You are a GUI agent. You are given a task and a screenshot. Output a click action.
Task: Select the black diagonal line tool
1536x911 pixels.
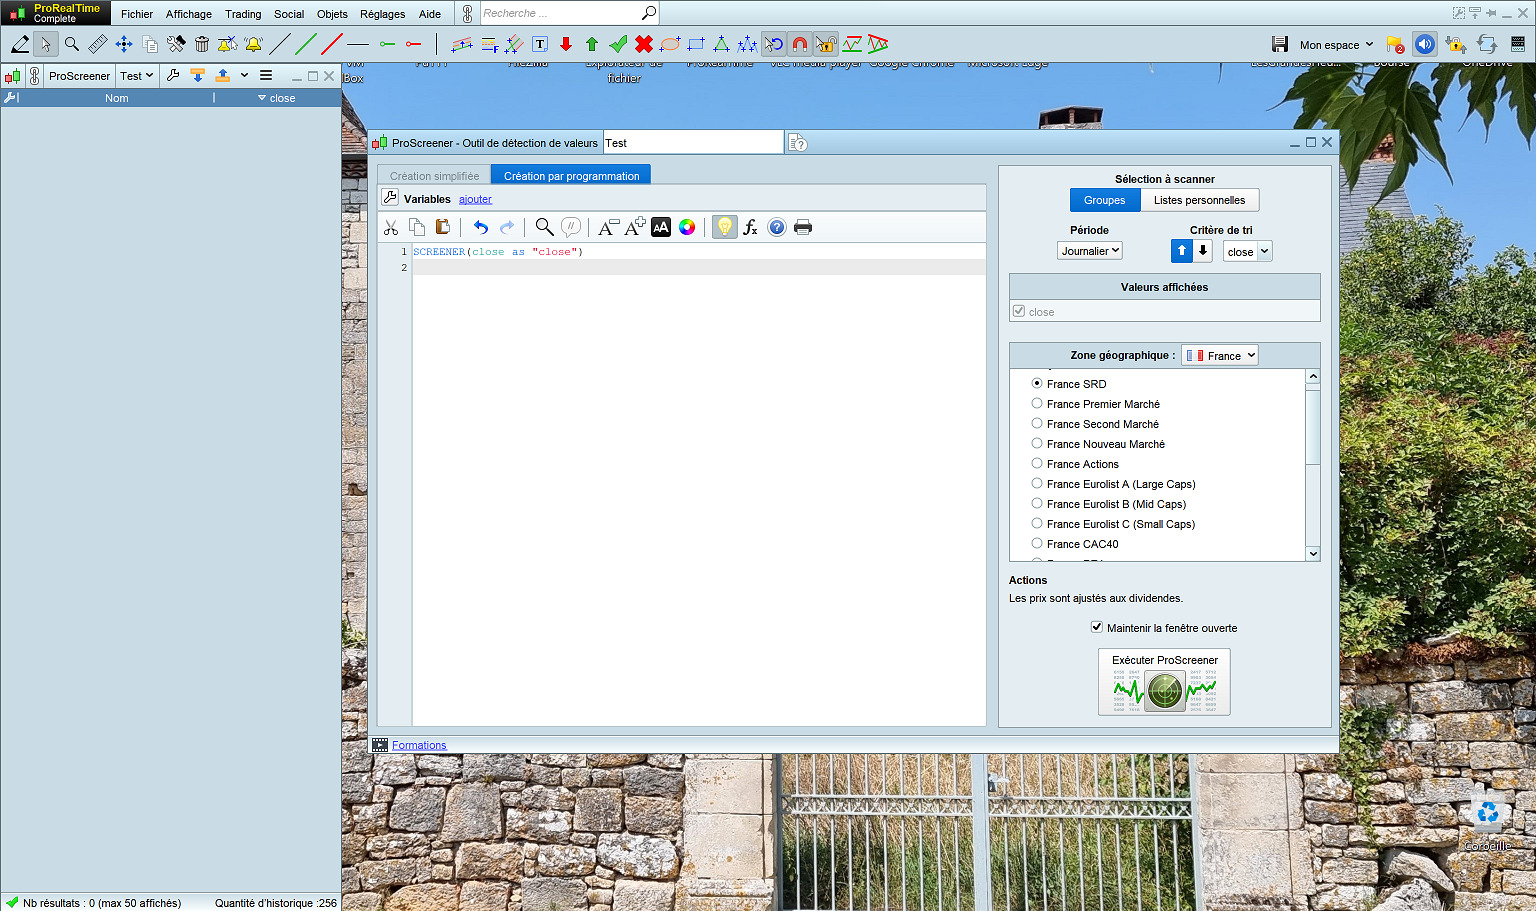(x=280, y=44)
